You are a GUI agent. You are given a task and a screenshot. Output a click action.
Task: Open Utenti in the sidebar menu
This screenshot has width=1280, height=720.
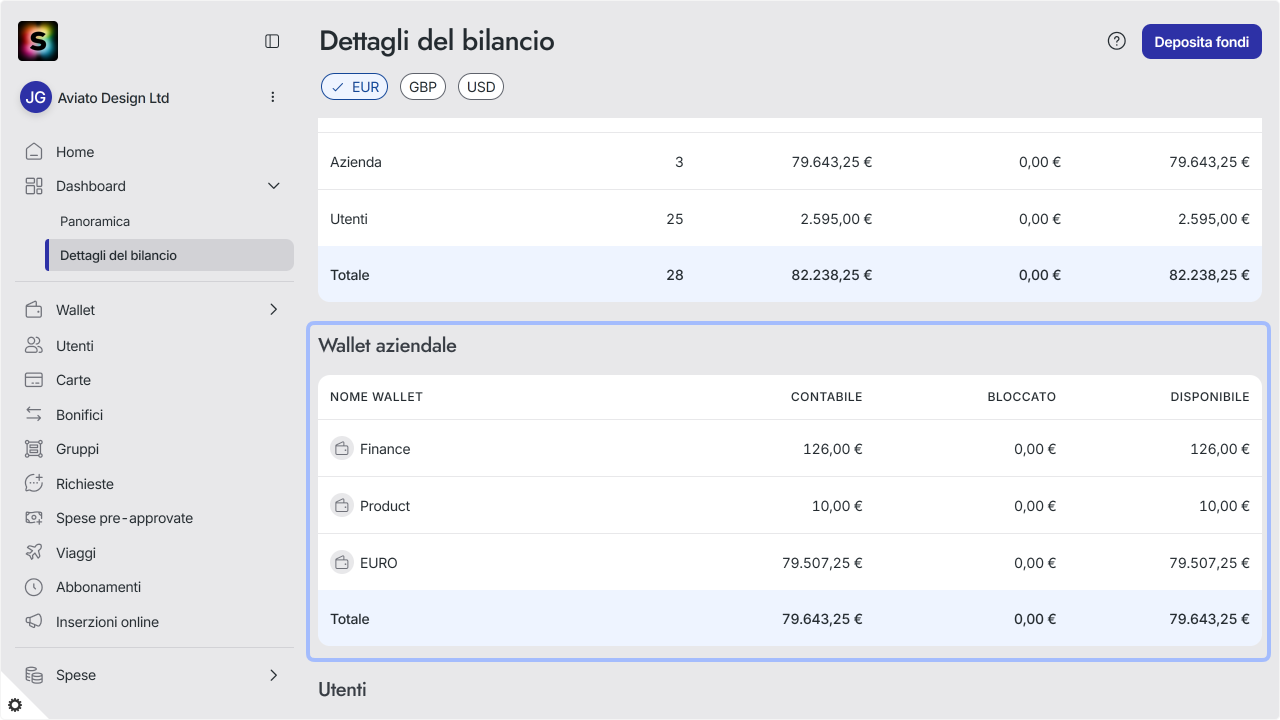coord(75,346)
